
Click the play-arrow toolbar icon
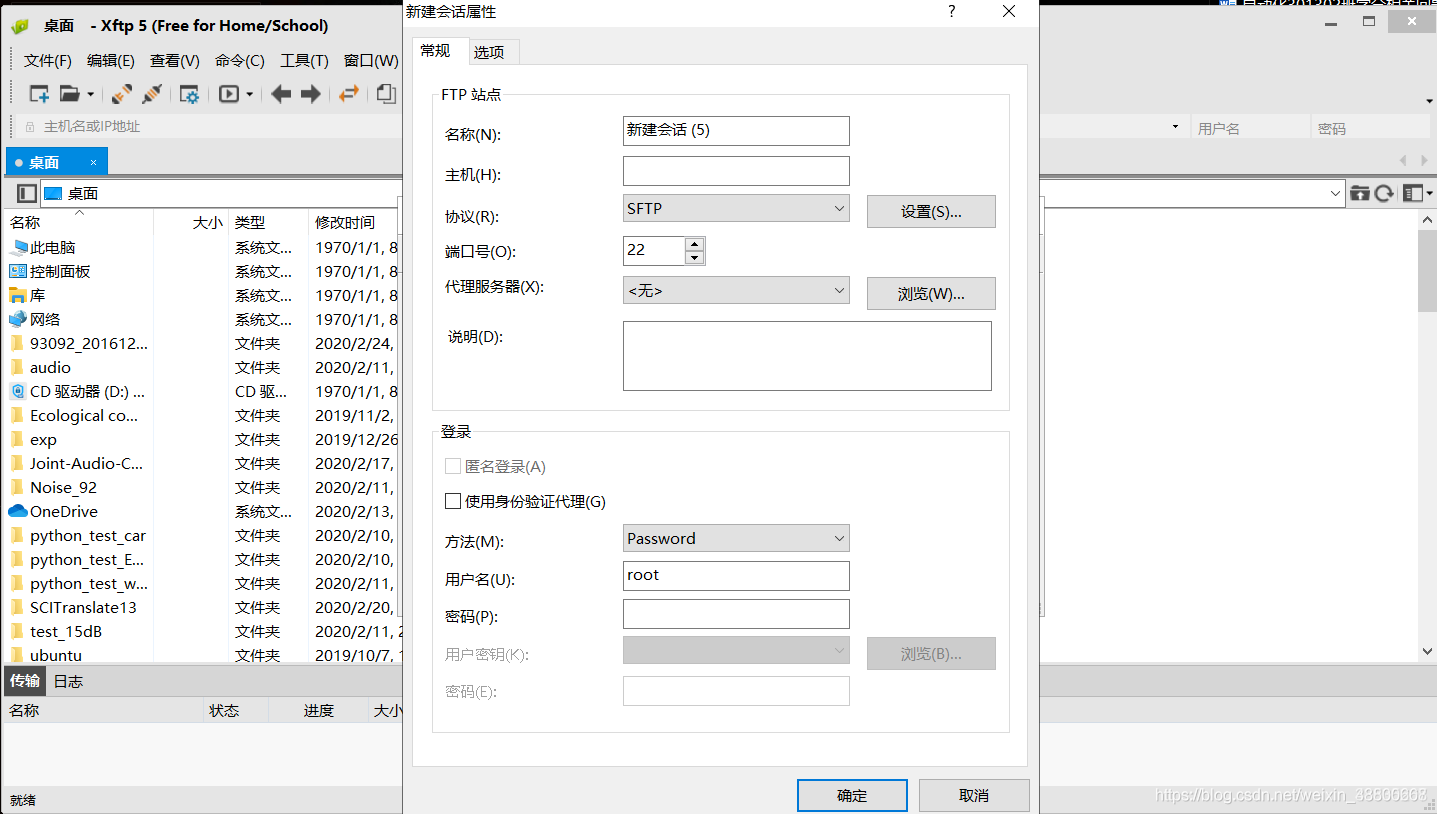229,94
